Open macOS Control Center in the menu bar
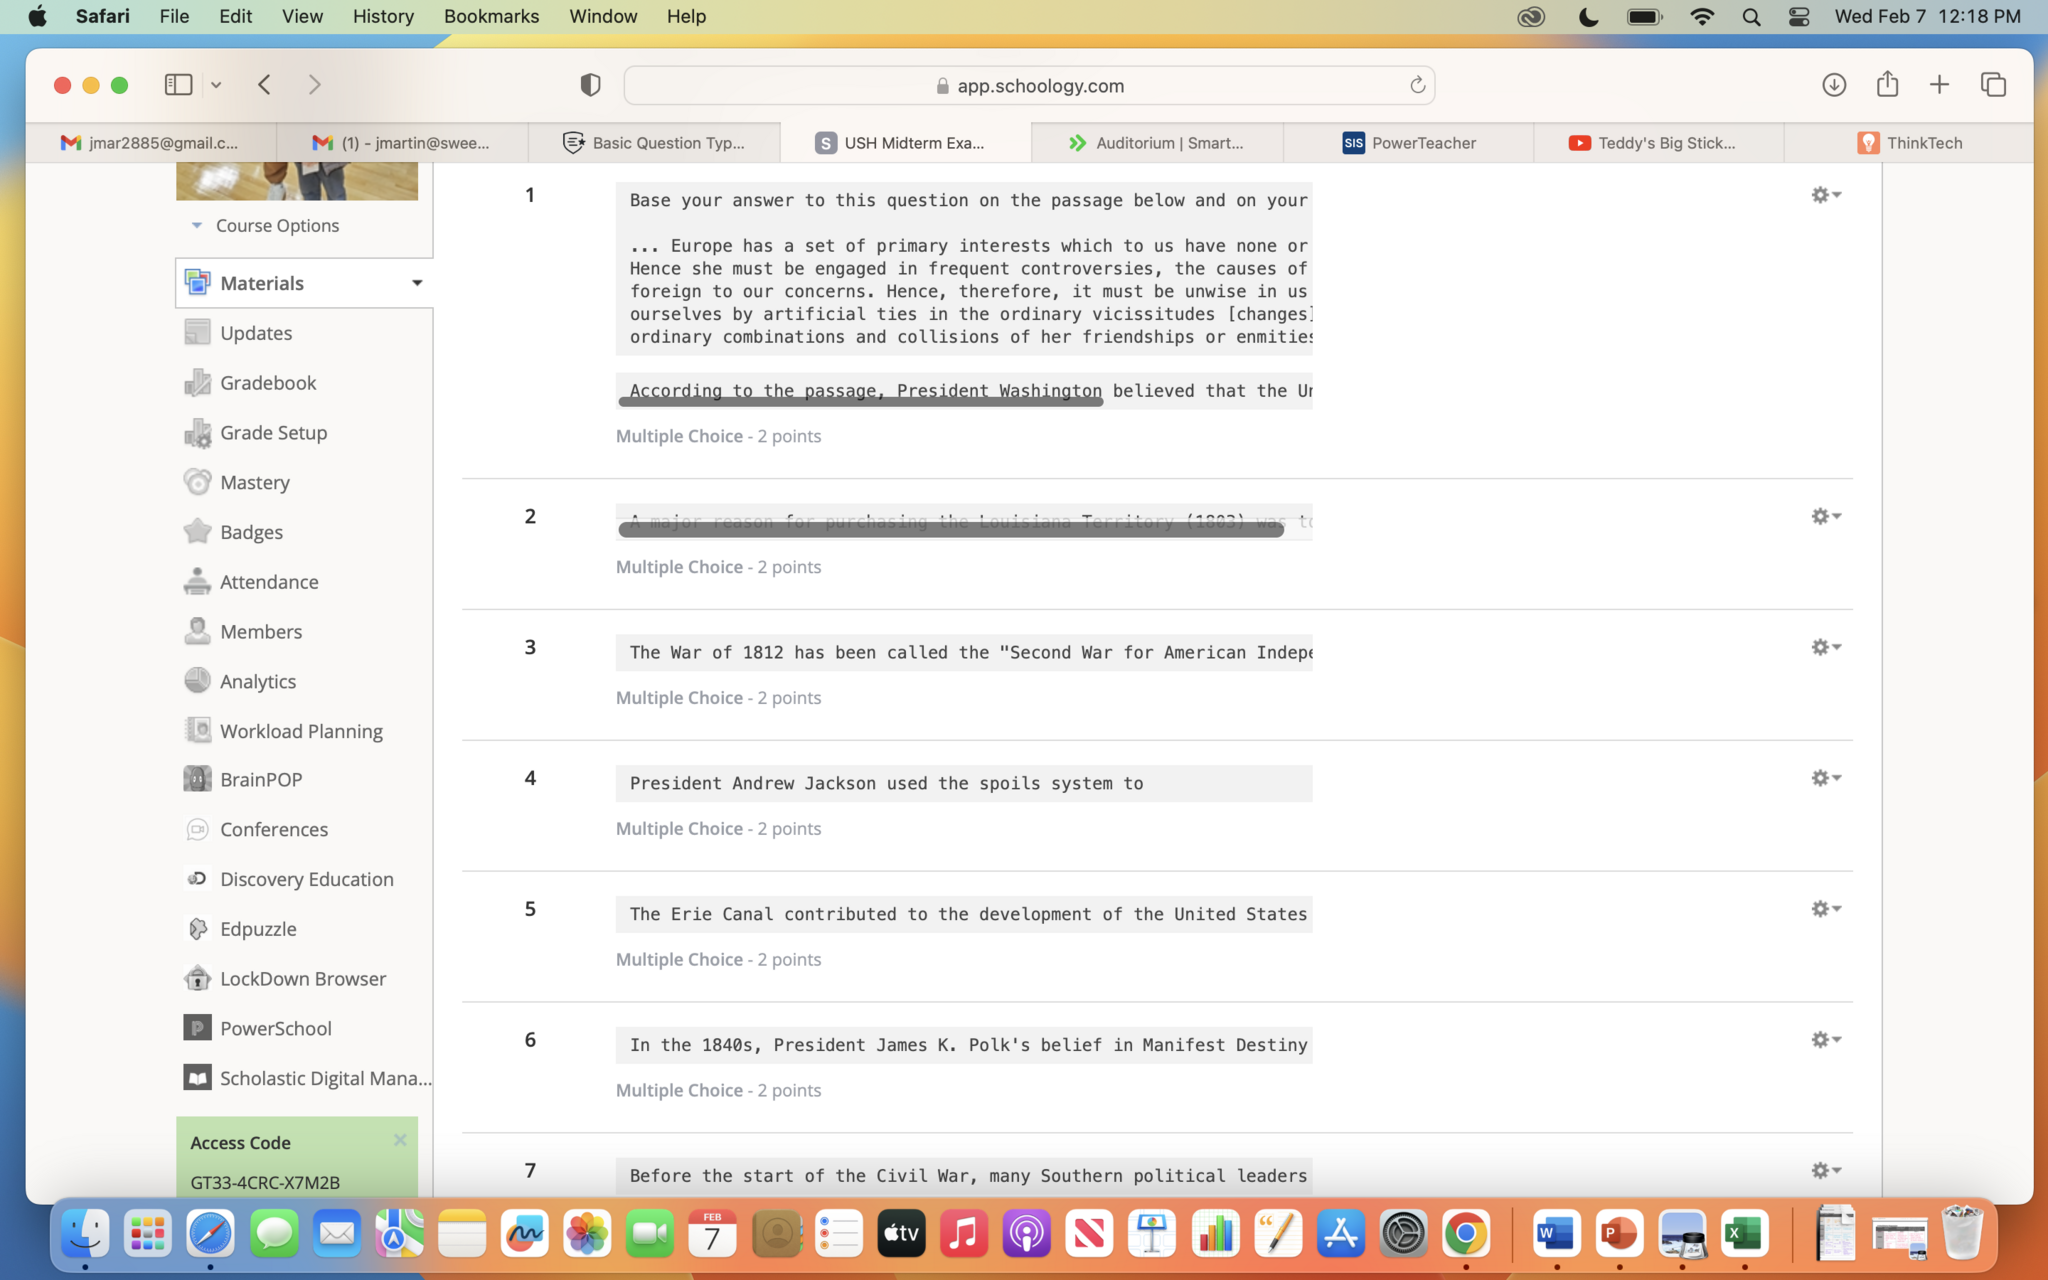 (x=1798, y=16)
